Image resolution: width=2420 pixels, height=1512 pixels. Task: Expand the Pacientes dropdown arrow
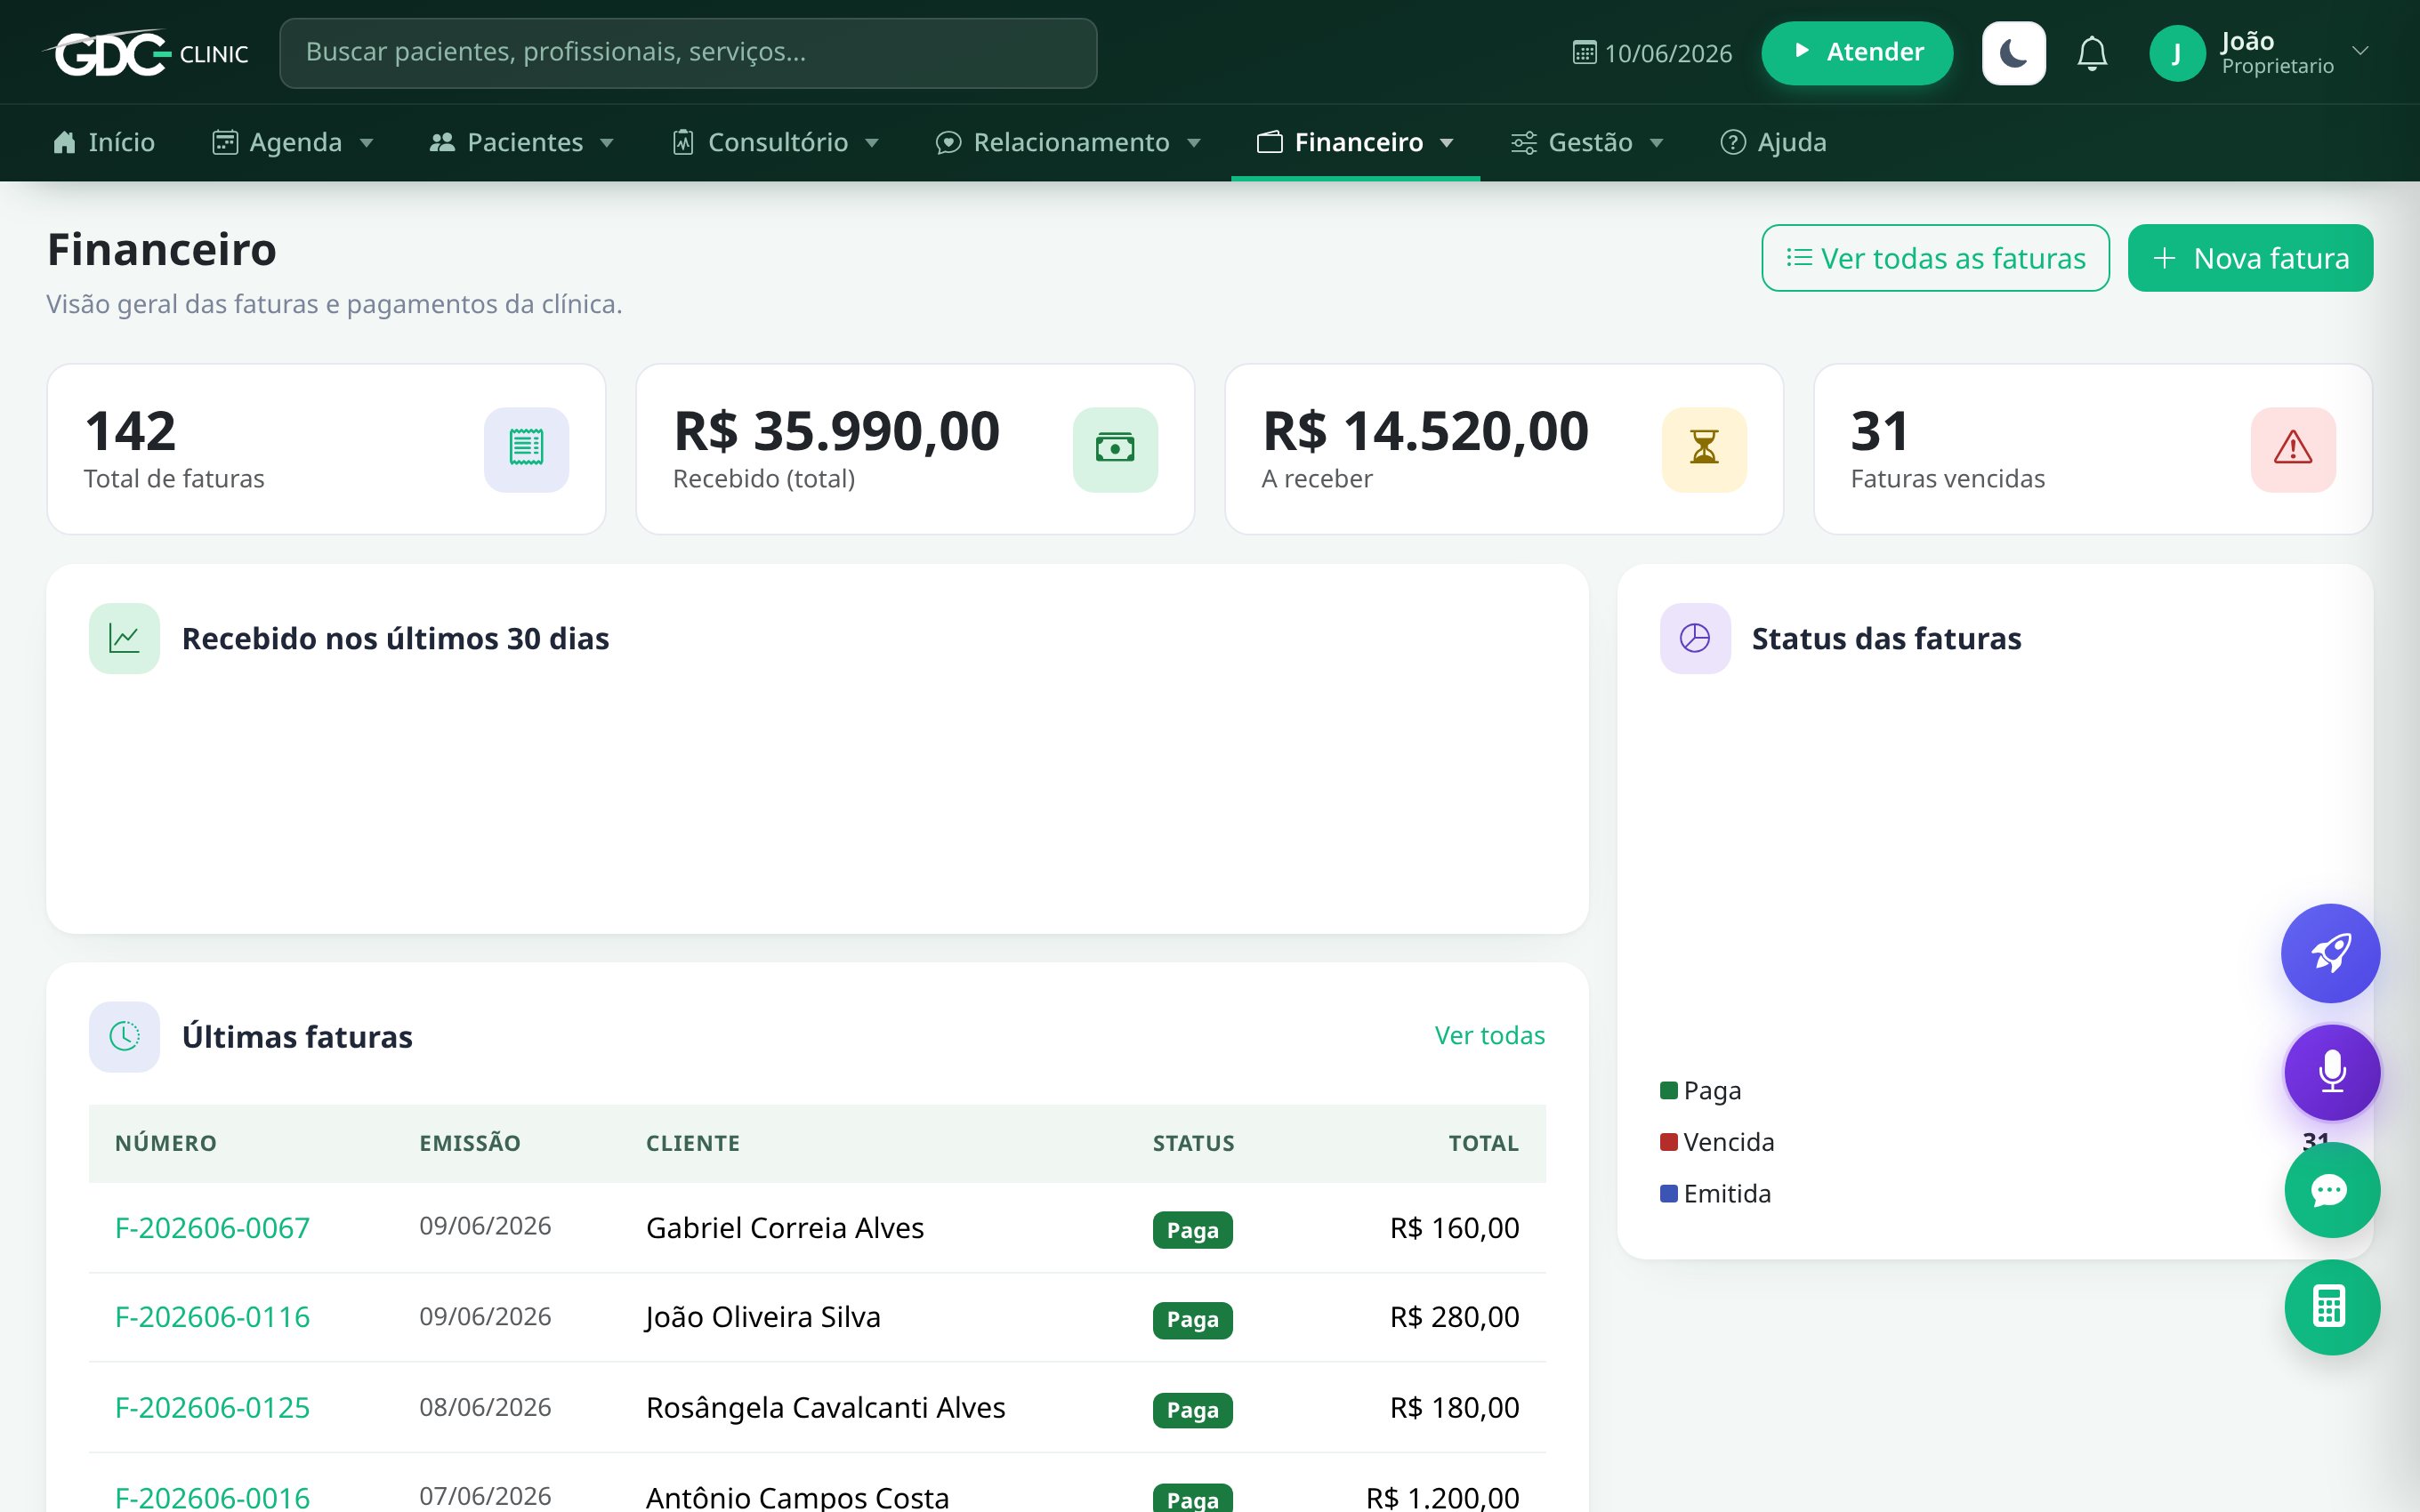coord(606,143)
